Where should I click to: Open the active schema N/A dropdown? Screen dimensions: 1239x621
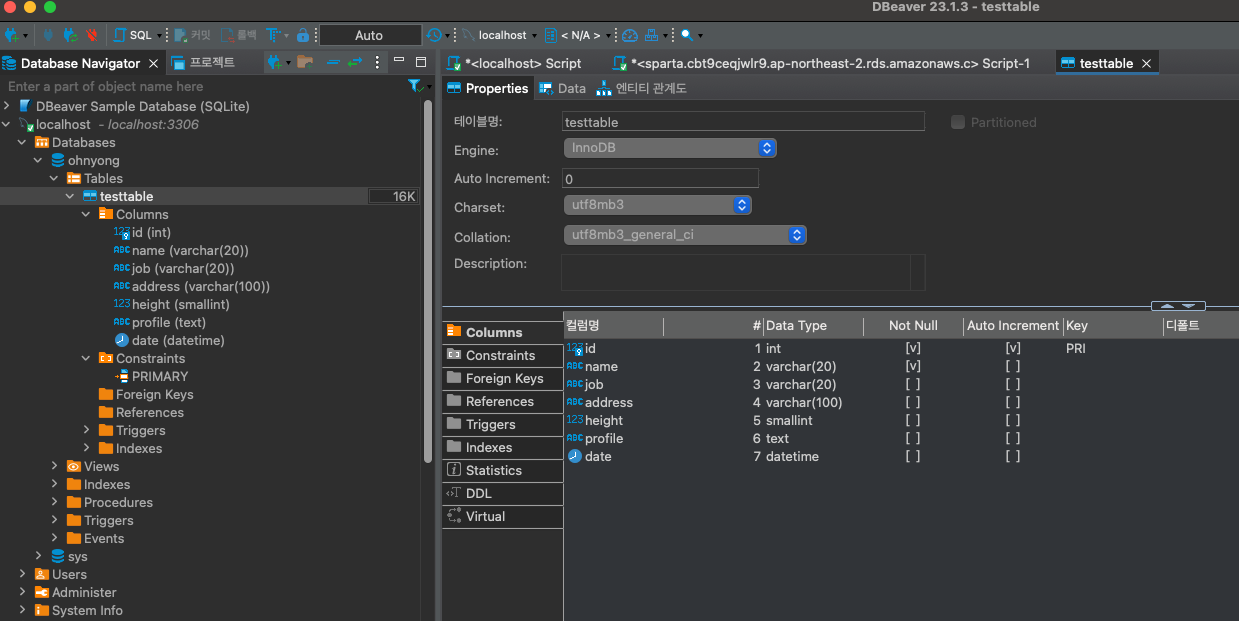[x=578, y=35]
